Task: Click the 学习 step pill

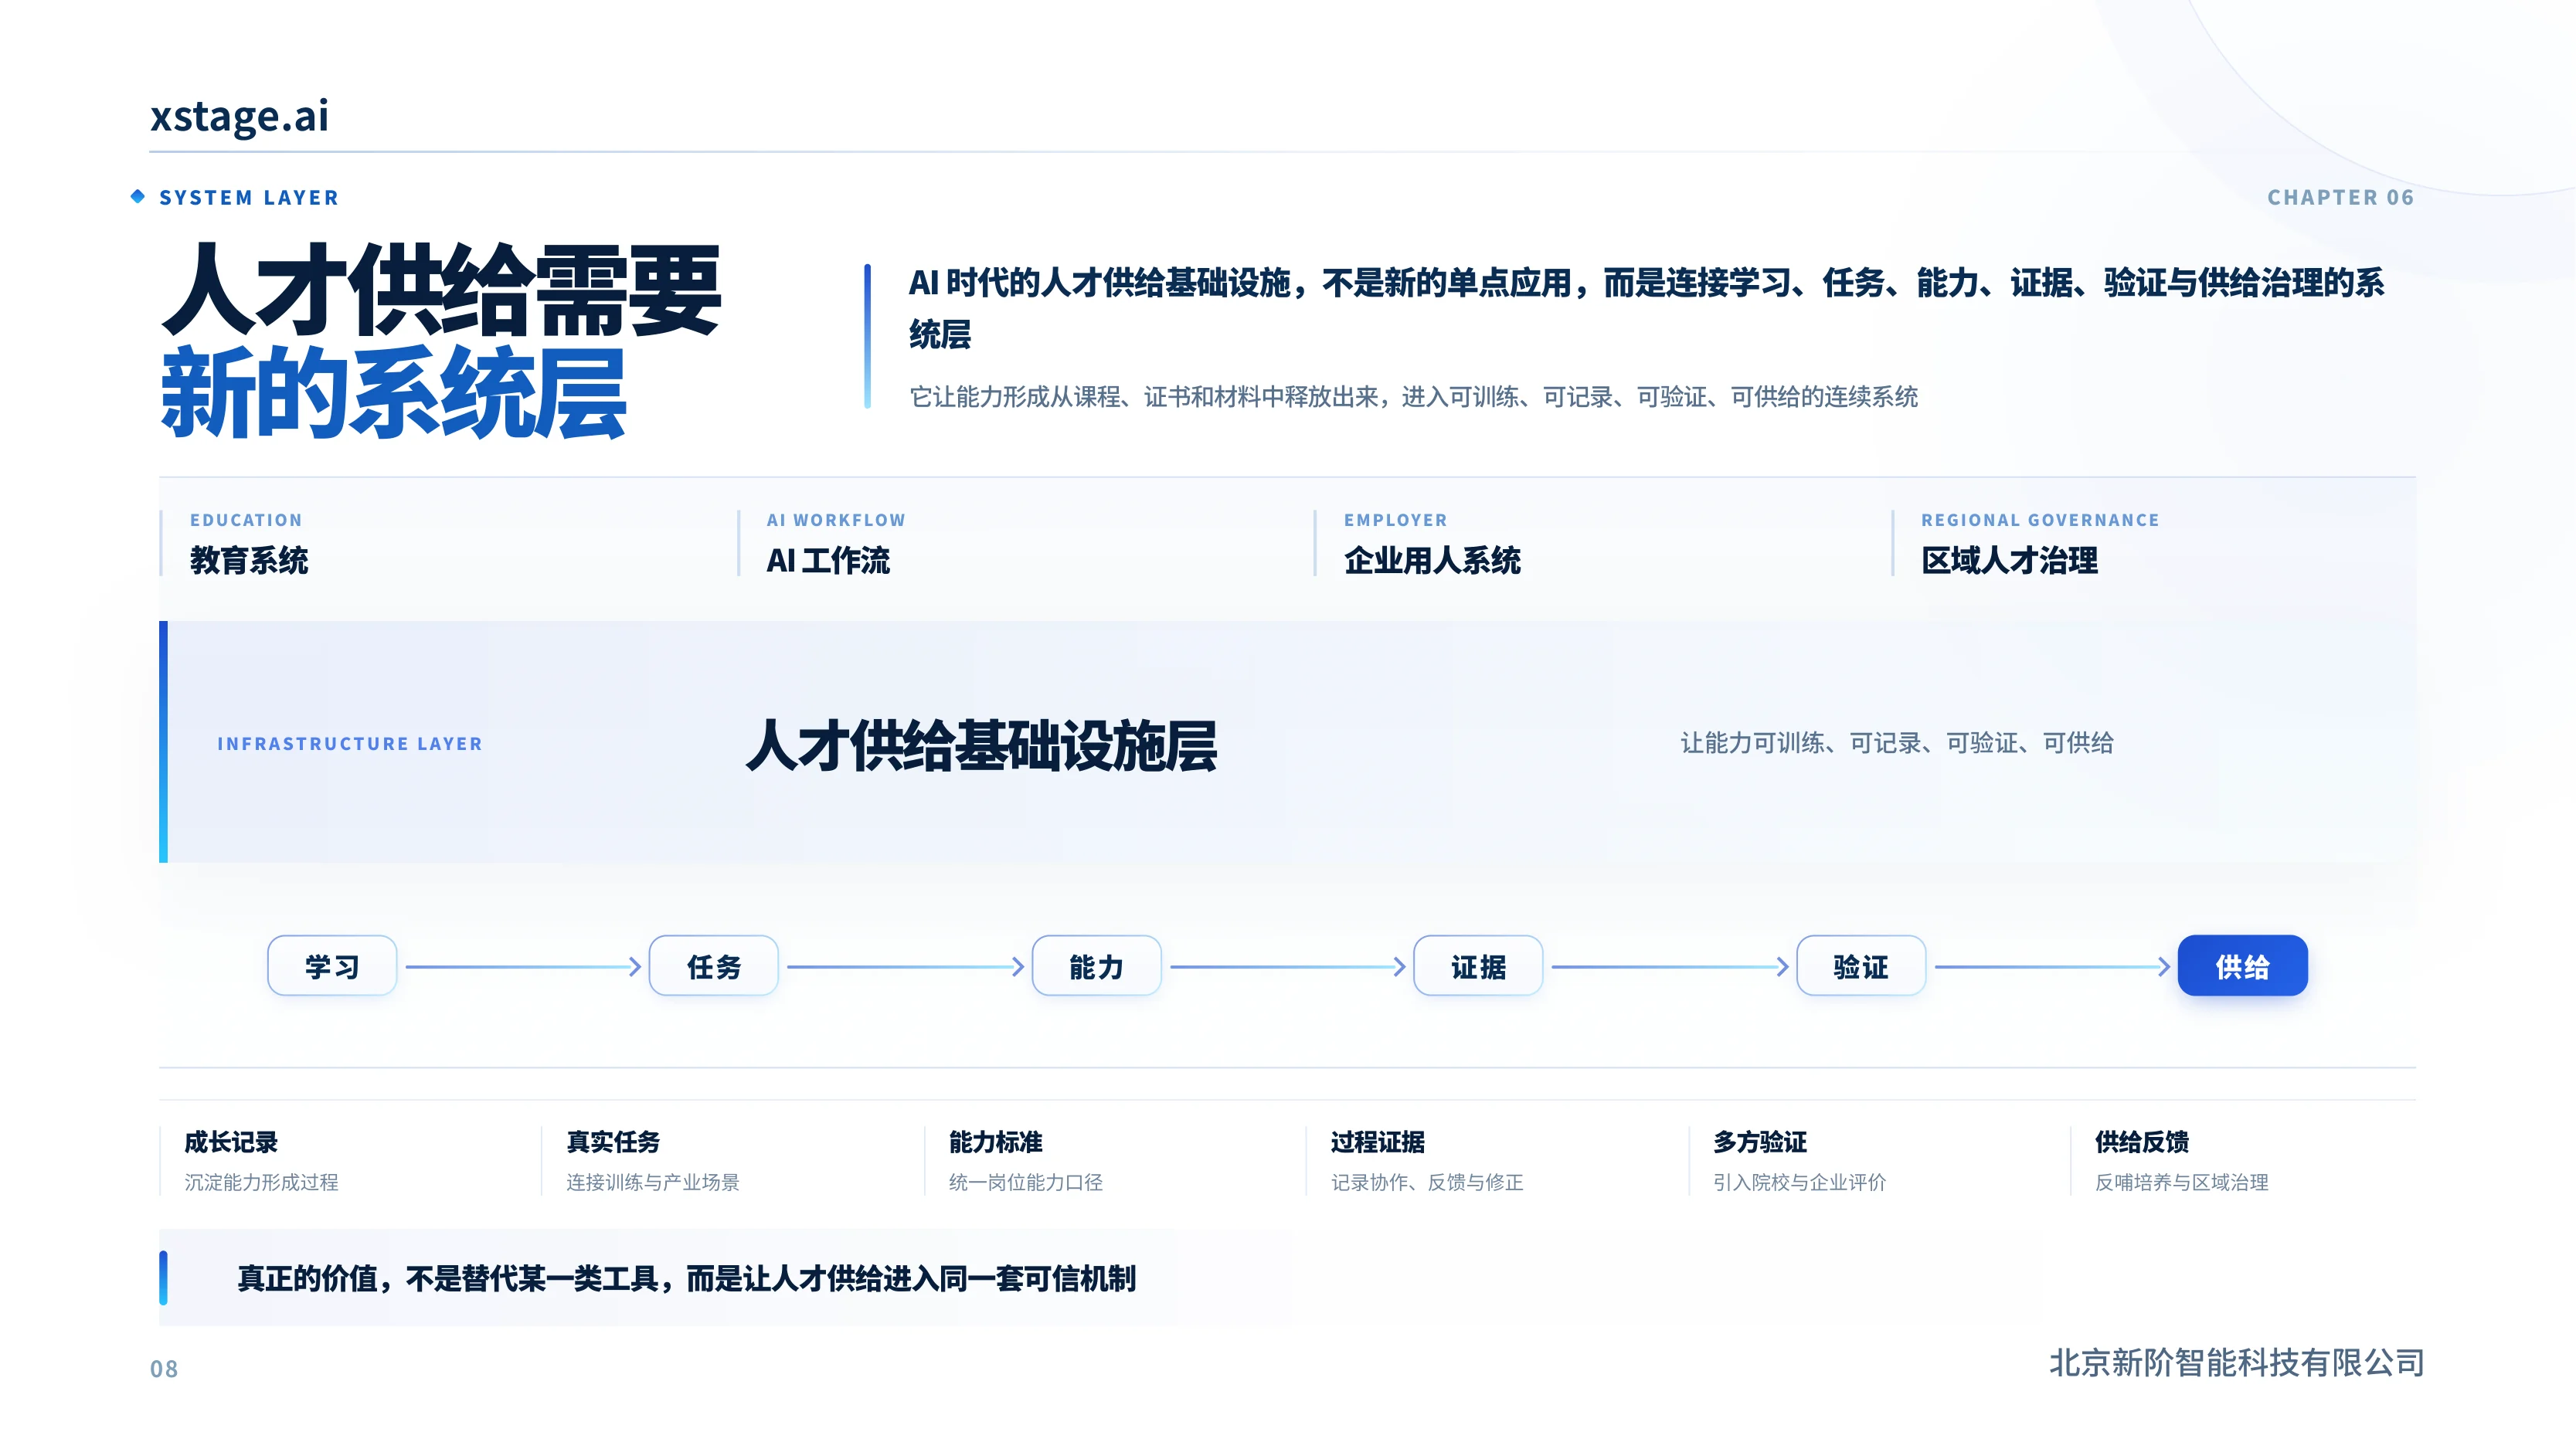Action: (x=332, y=966)
